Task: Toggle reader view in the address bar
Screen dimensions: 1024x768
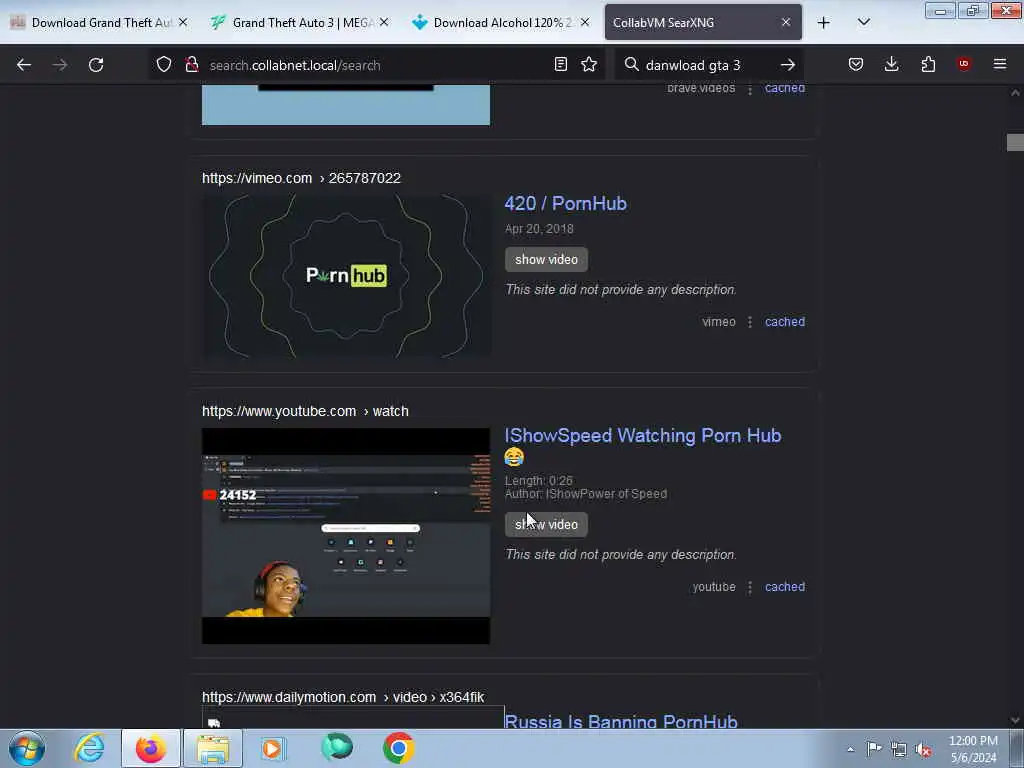Action: 560,64
